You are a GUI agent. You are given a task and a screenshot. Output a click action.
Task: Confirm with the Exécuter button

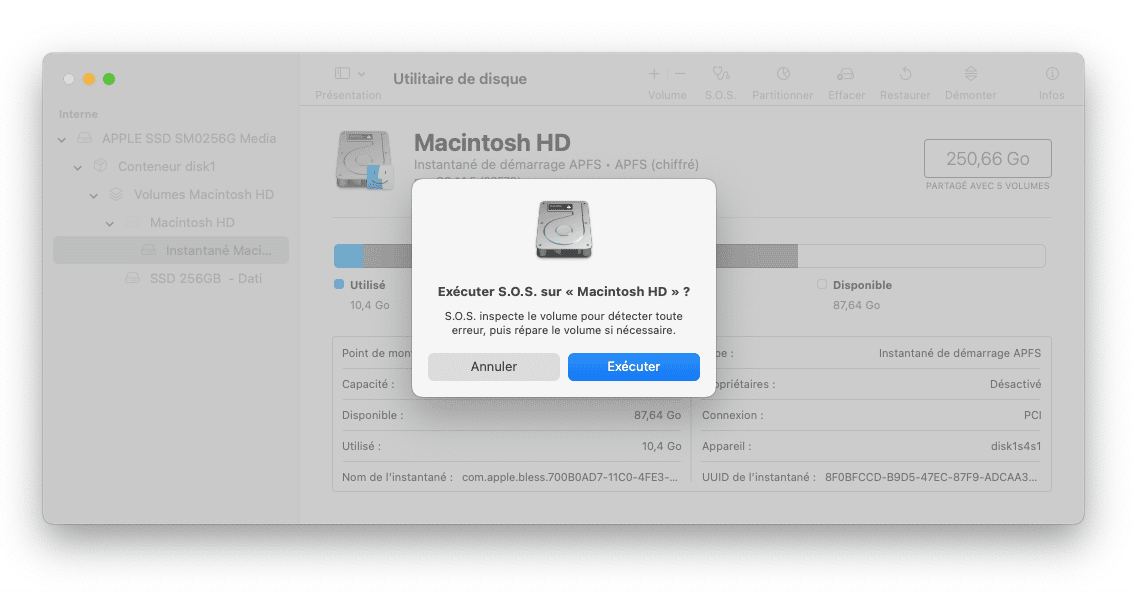click(634, 366)
